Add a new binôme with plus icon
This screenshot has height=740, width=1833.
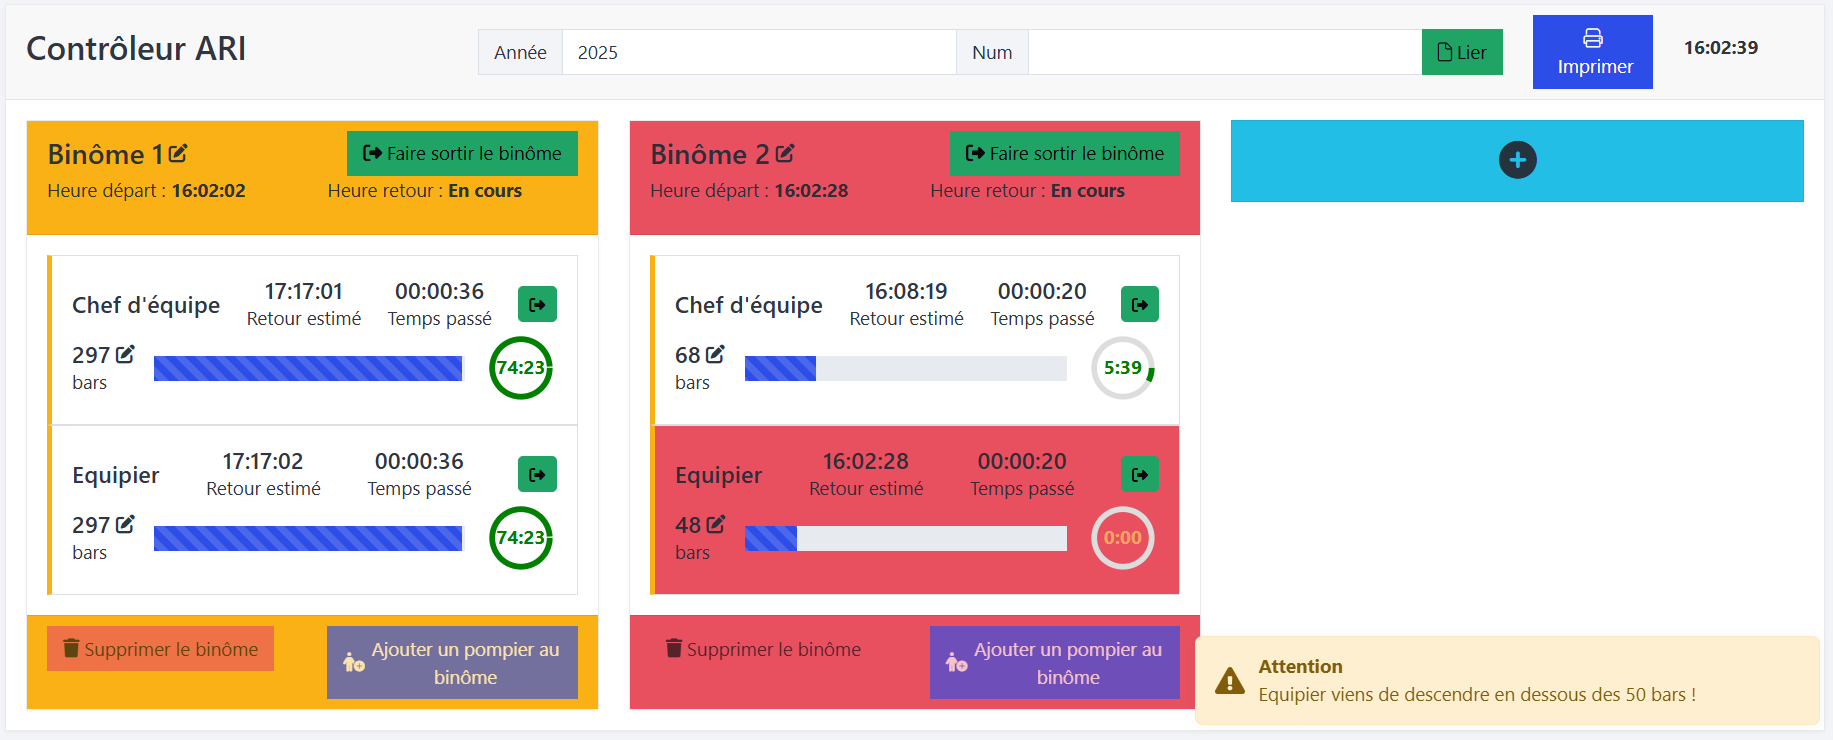1517,160
